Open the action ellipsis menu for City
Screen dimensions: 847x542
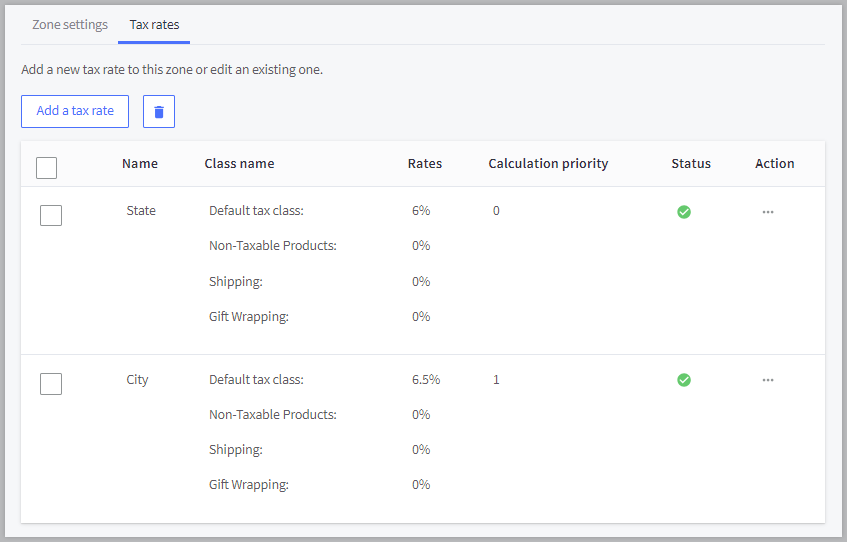coord(768,380)
